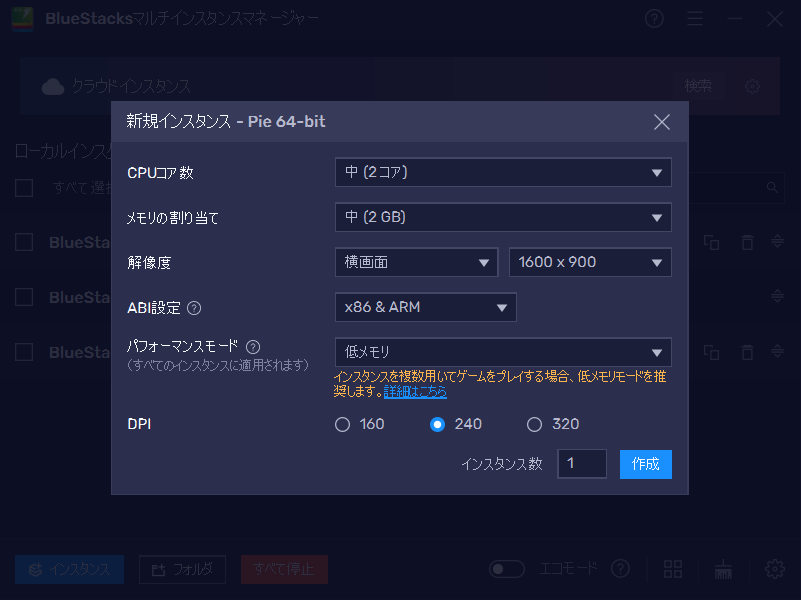The image size is (801, 602).
Task: Select DPI 160 radio button
Action: coord(342,425)
